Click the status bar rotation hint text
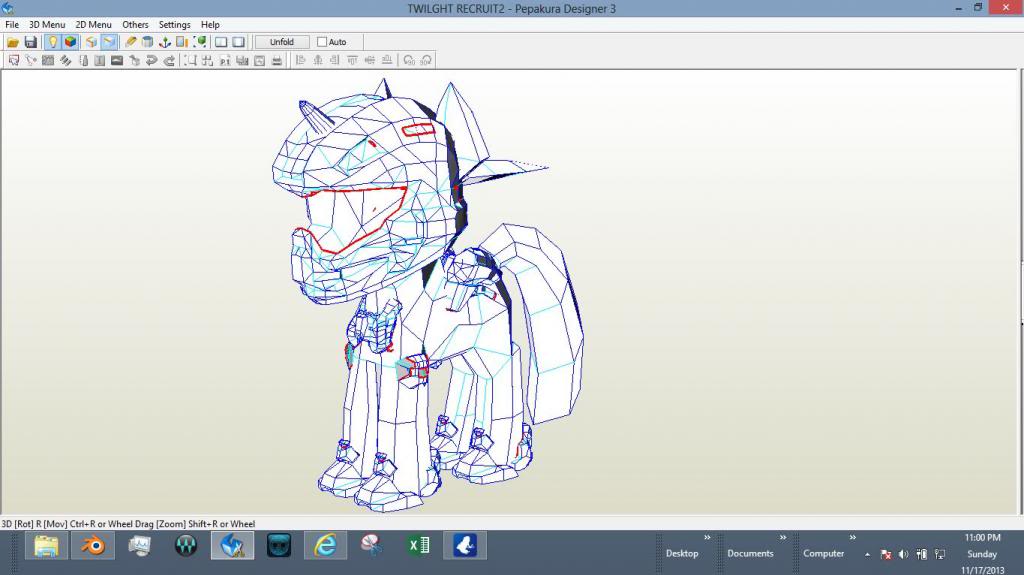Screen dimensions: 1024x575 pyautogui.click(x=128, y=523)
